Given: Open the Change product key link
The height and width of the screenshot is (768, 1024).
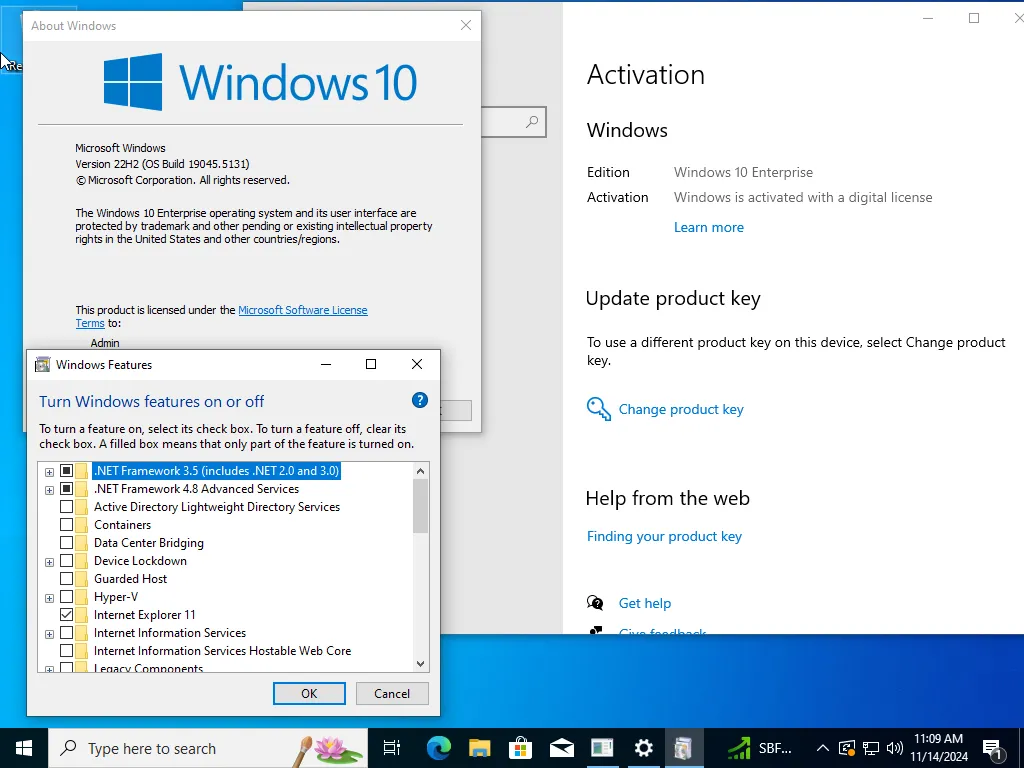Looking at the screenshot, I should coord(681,409).
